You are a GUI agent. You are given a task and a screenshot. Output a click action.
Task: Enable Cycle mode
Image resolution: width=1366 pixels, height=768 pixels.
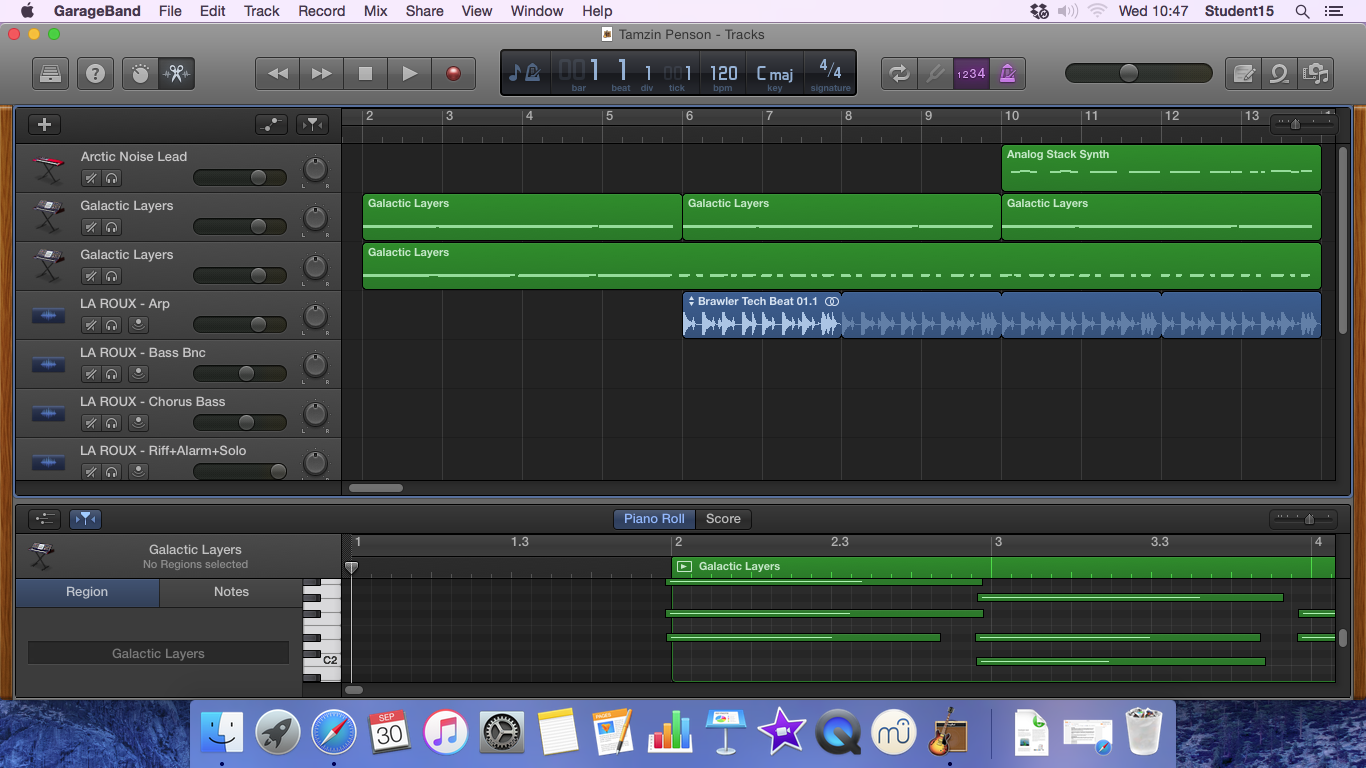[x=898, y=72]
